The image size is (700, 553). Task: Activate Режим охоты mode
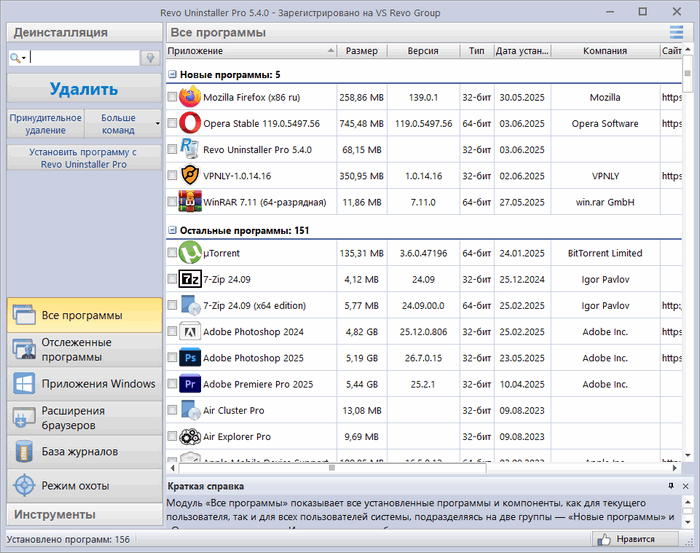(x=84, y=486)
